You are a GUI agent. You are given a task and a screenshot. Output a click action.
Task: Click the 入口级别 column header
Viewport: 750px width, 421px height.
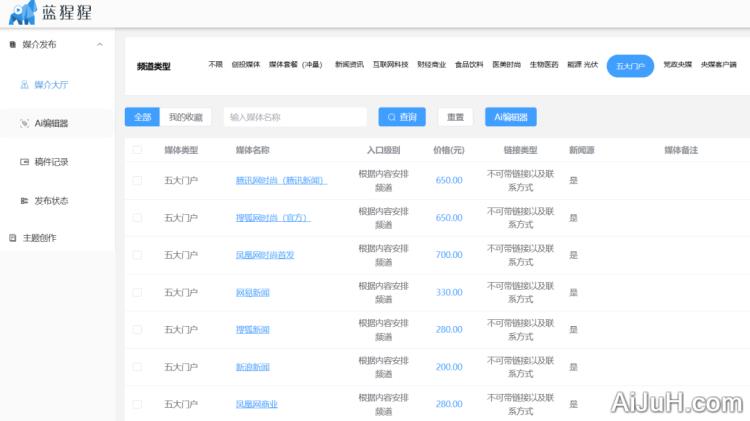[383, 150]
